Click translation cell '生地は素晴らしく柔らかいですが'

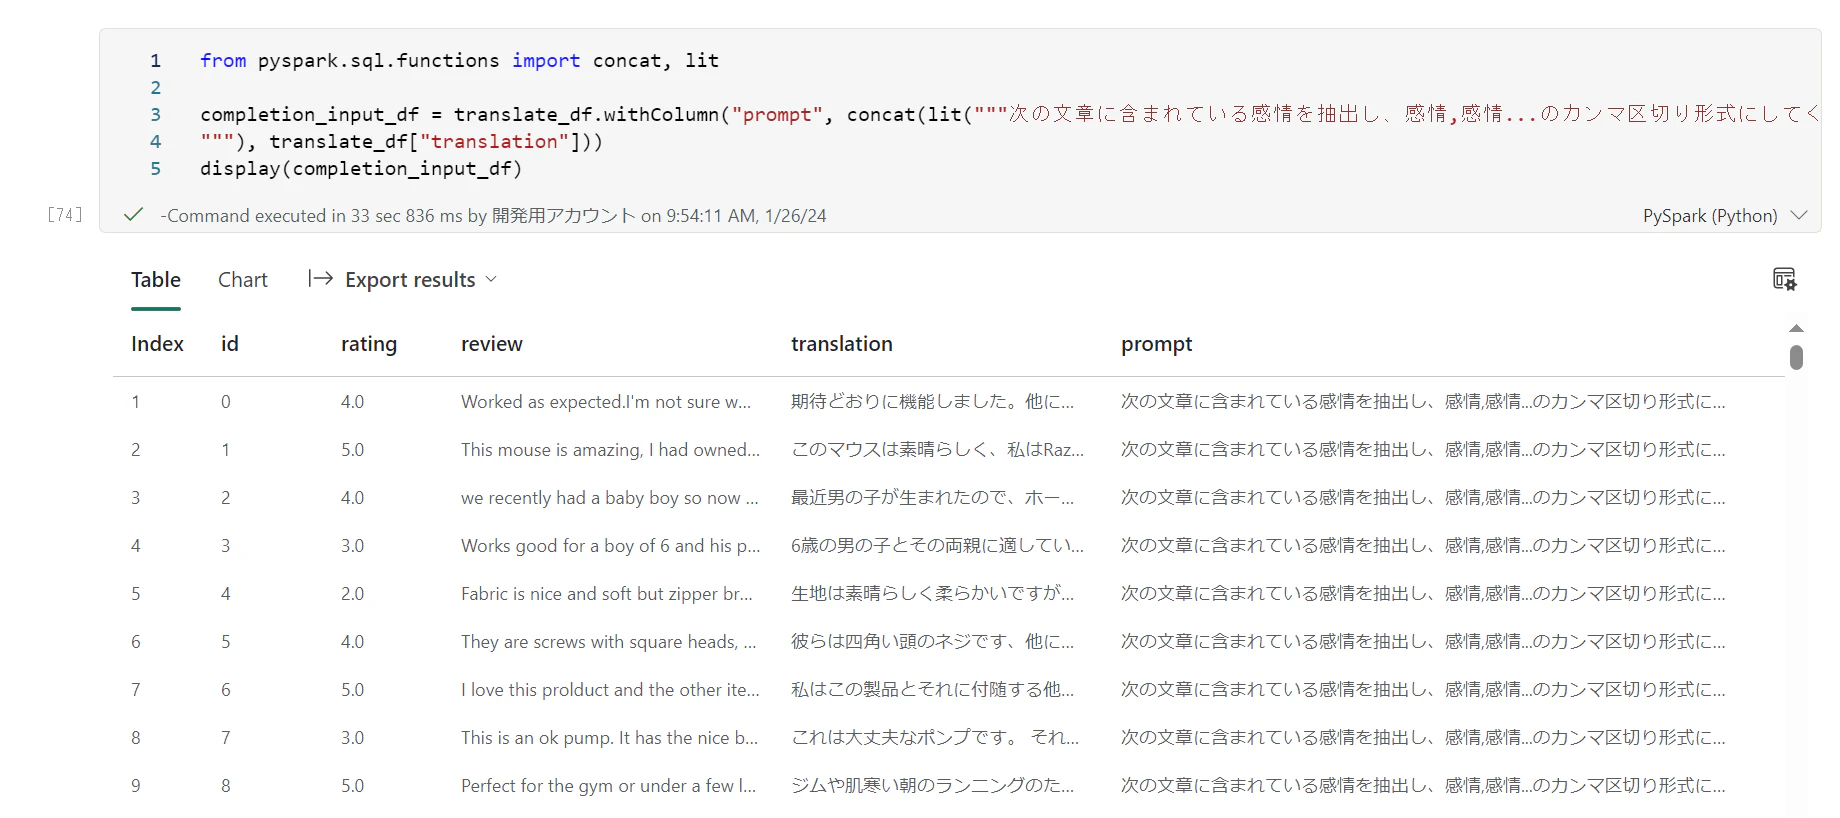tap(932, 594)
